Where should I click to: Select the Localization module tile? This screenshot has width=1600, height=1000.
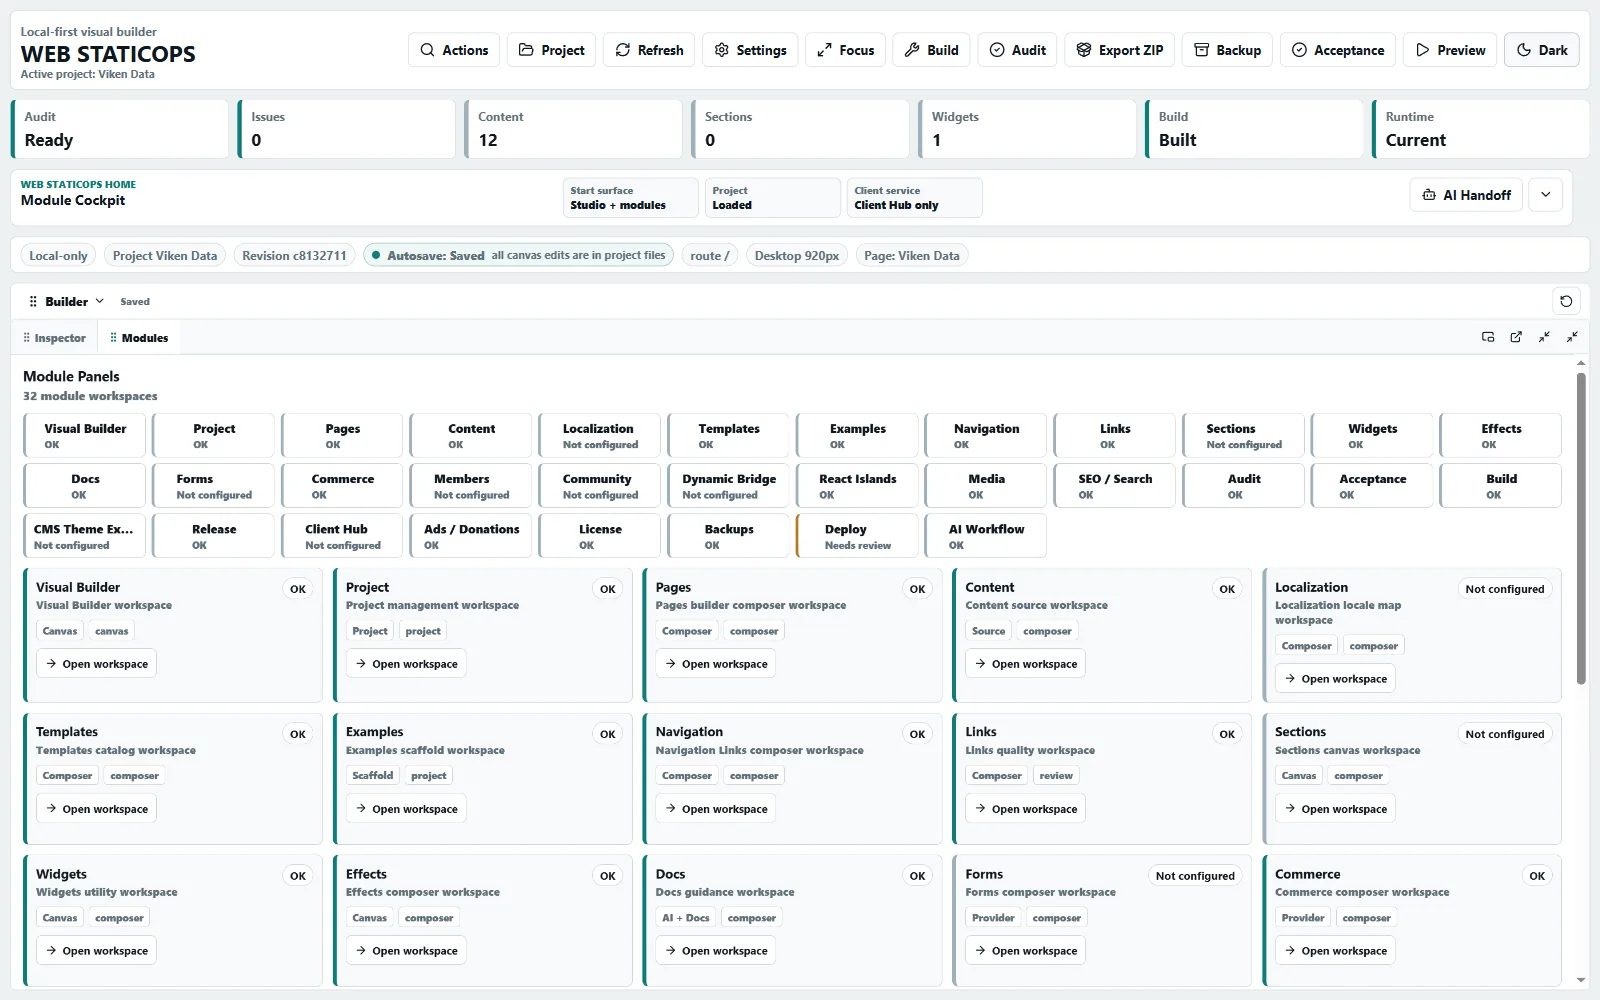coord(599,435)
